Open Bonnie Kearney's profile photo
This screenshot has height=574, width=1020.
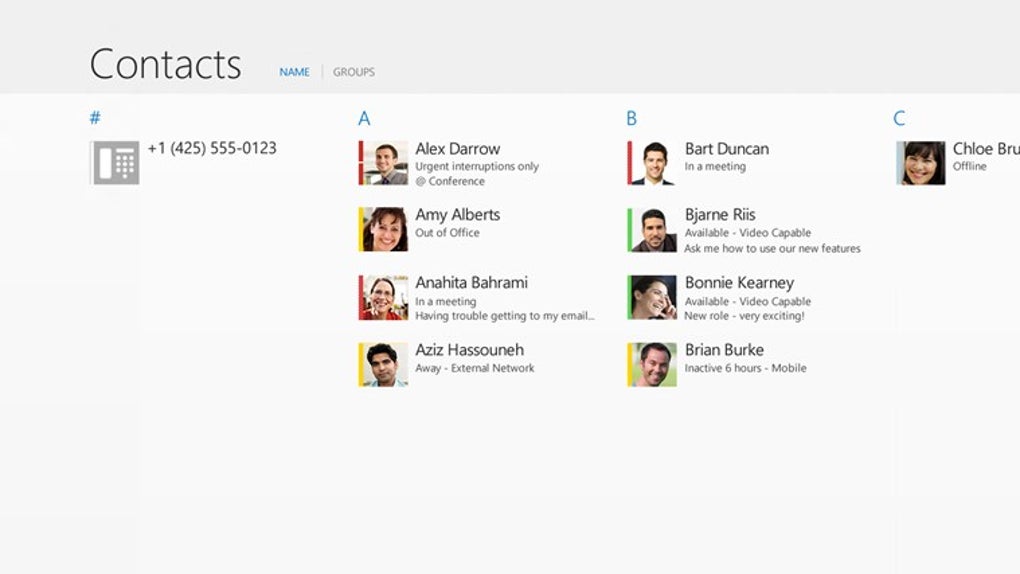(x=654, y=297)
